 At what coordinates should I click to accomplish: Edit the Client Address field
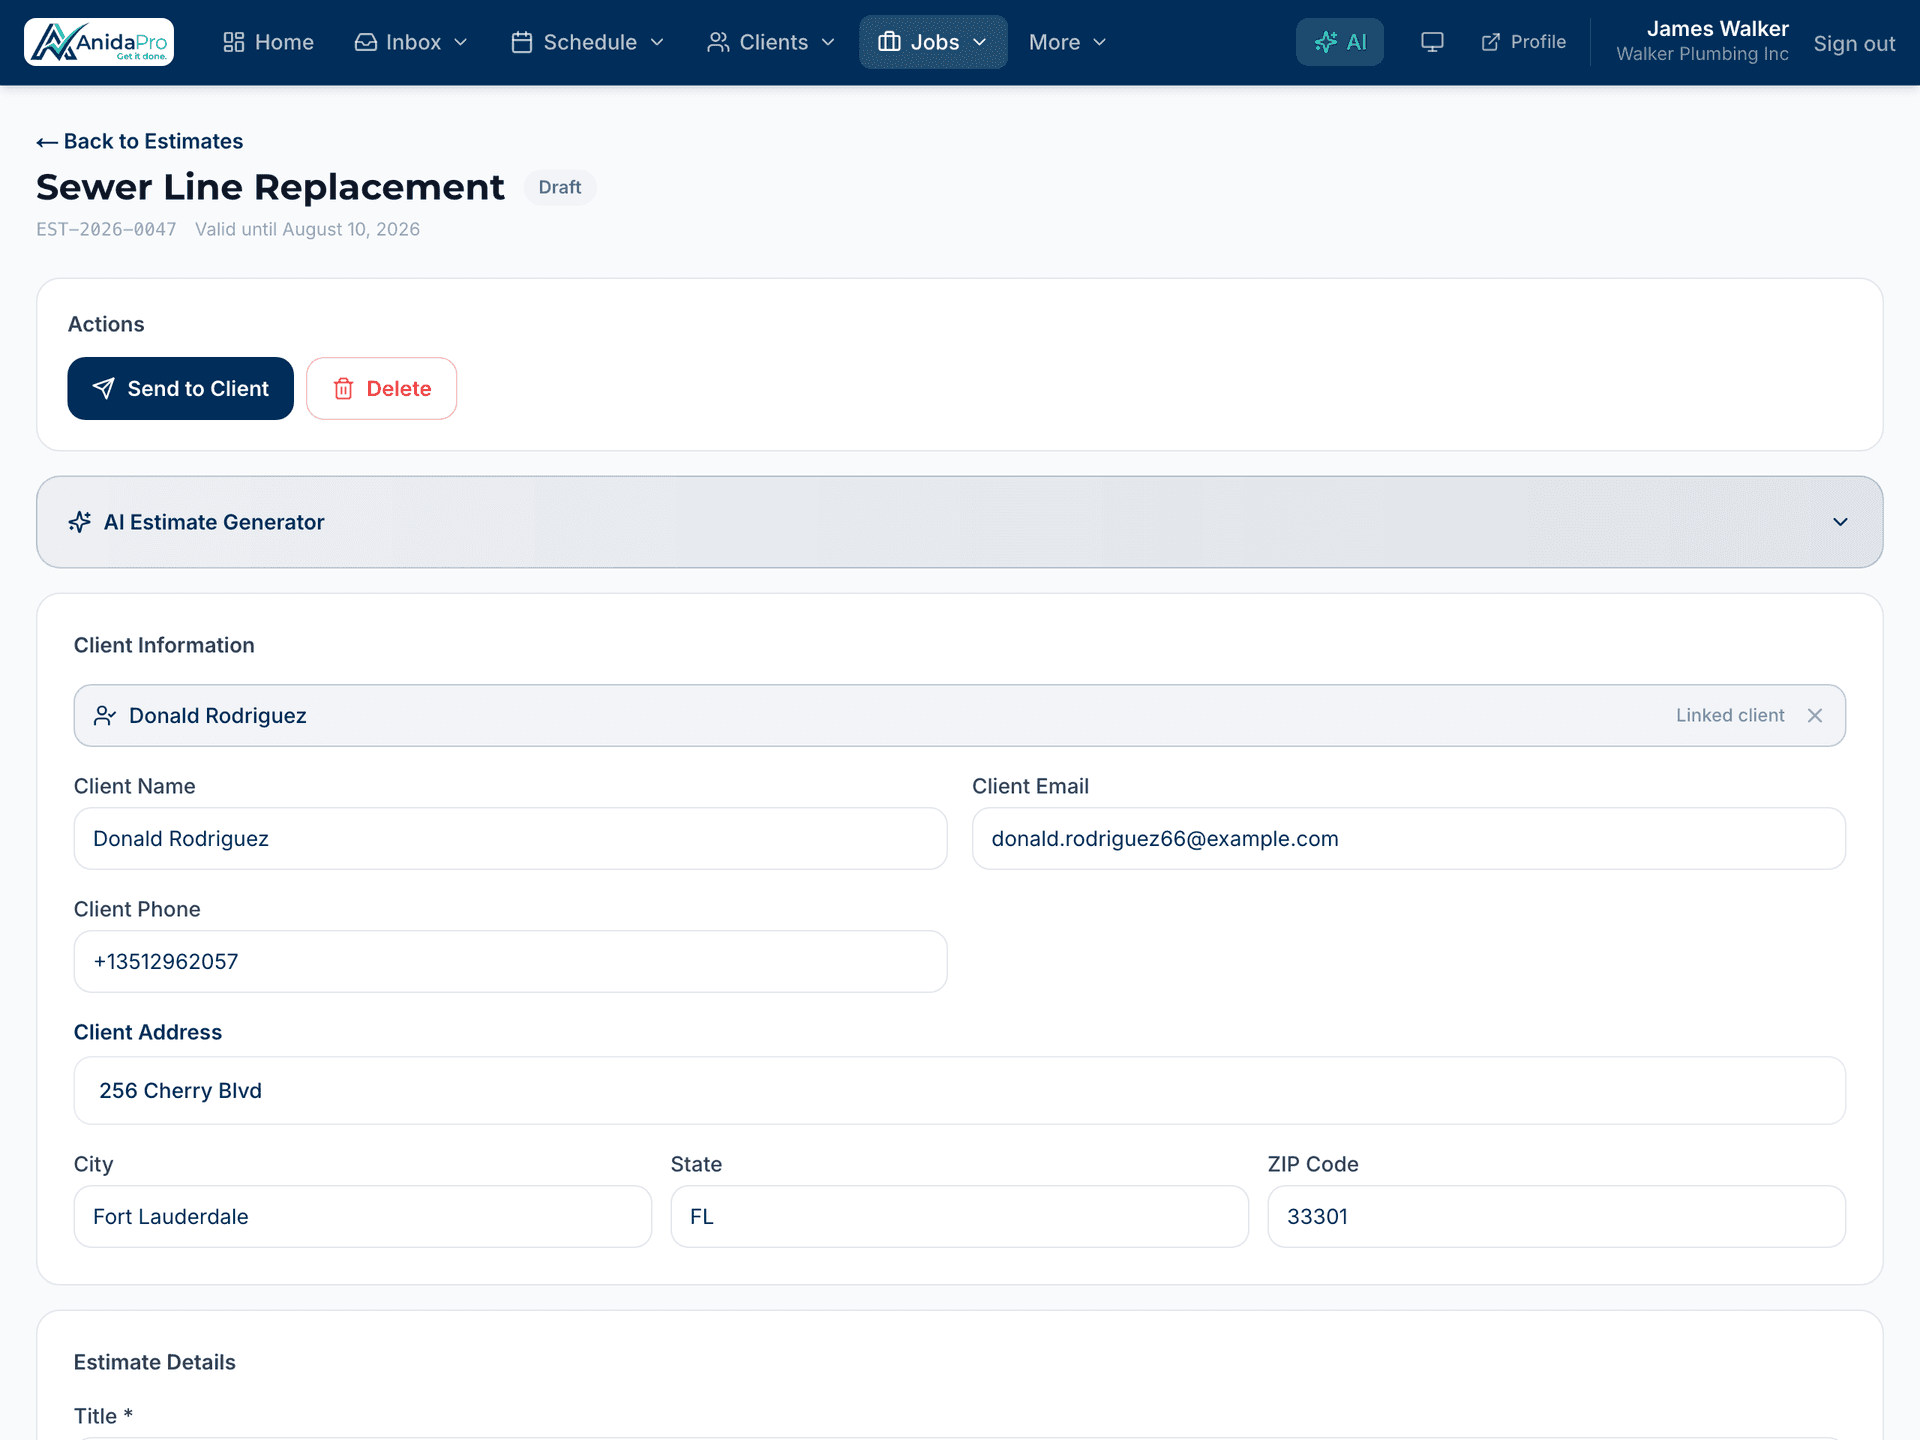click(960, 1090)
